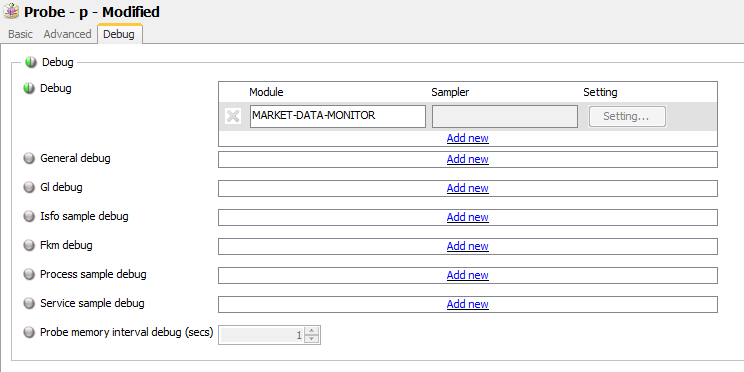Enable the Process sample debug indicator
This screenshot has width=744, height=372.
pyautogui.click(x=29, y=274)
